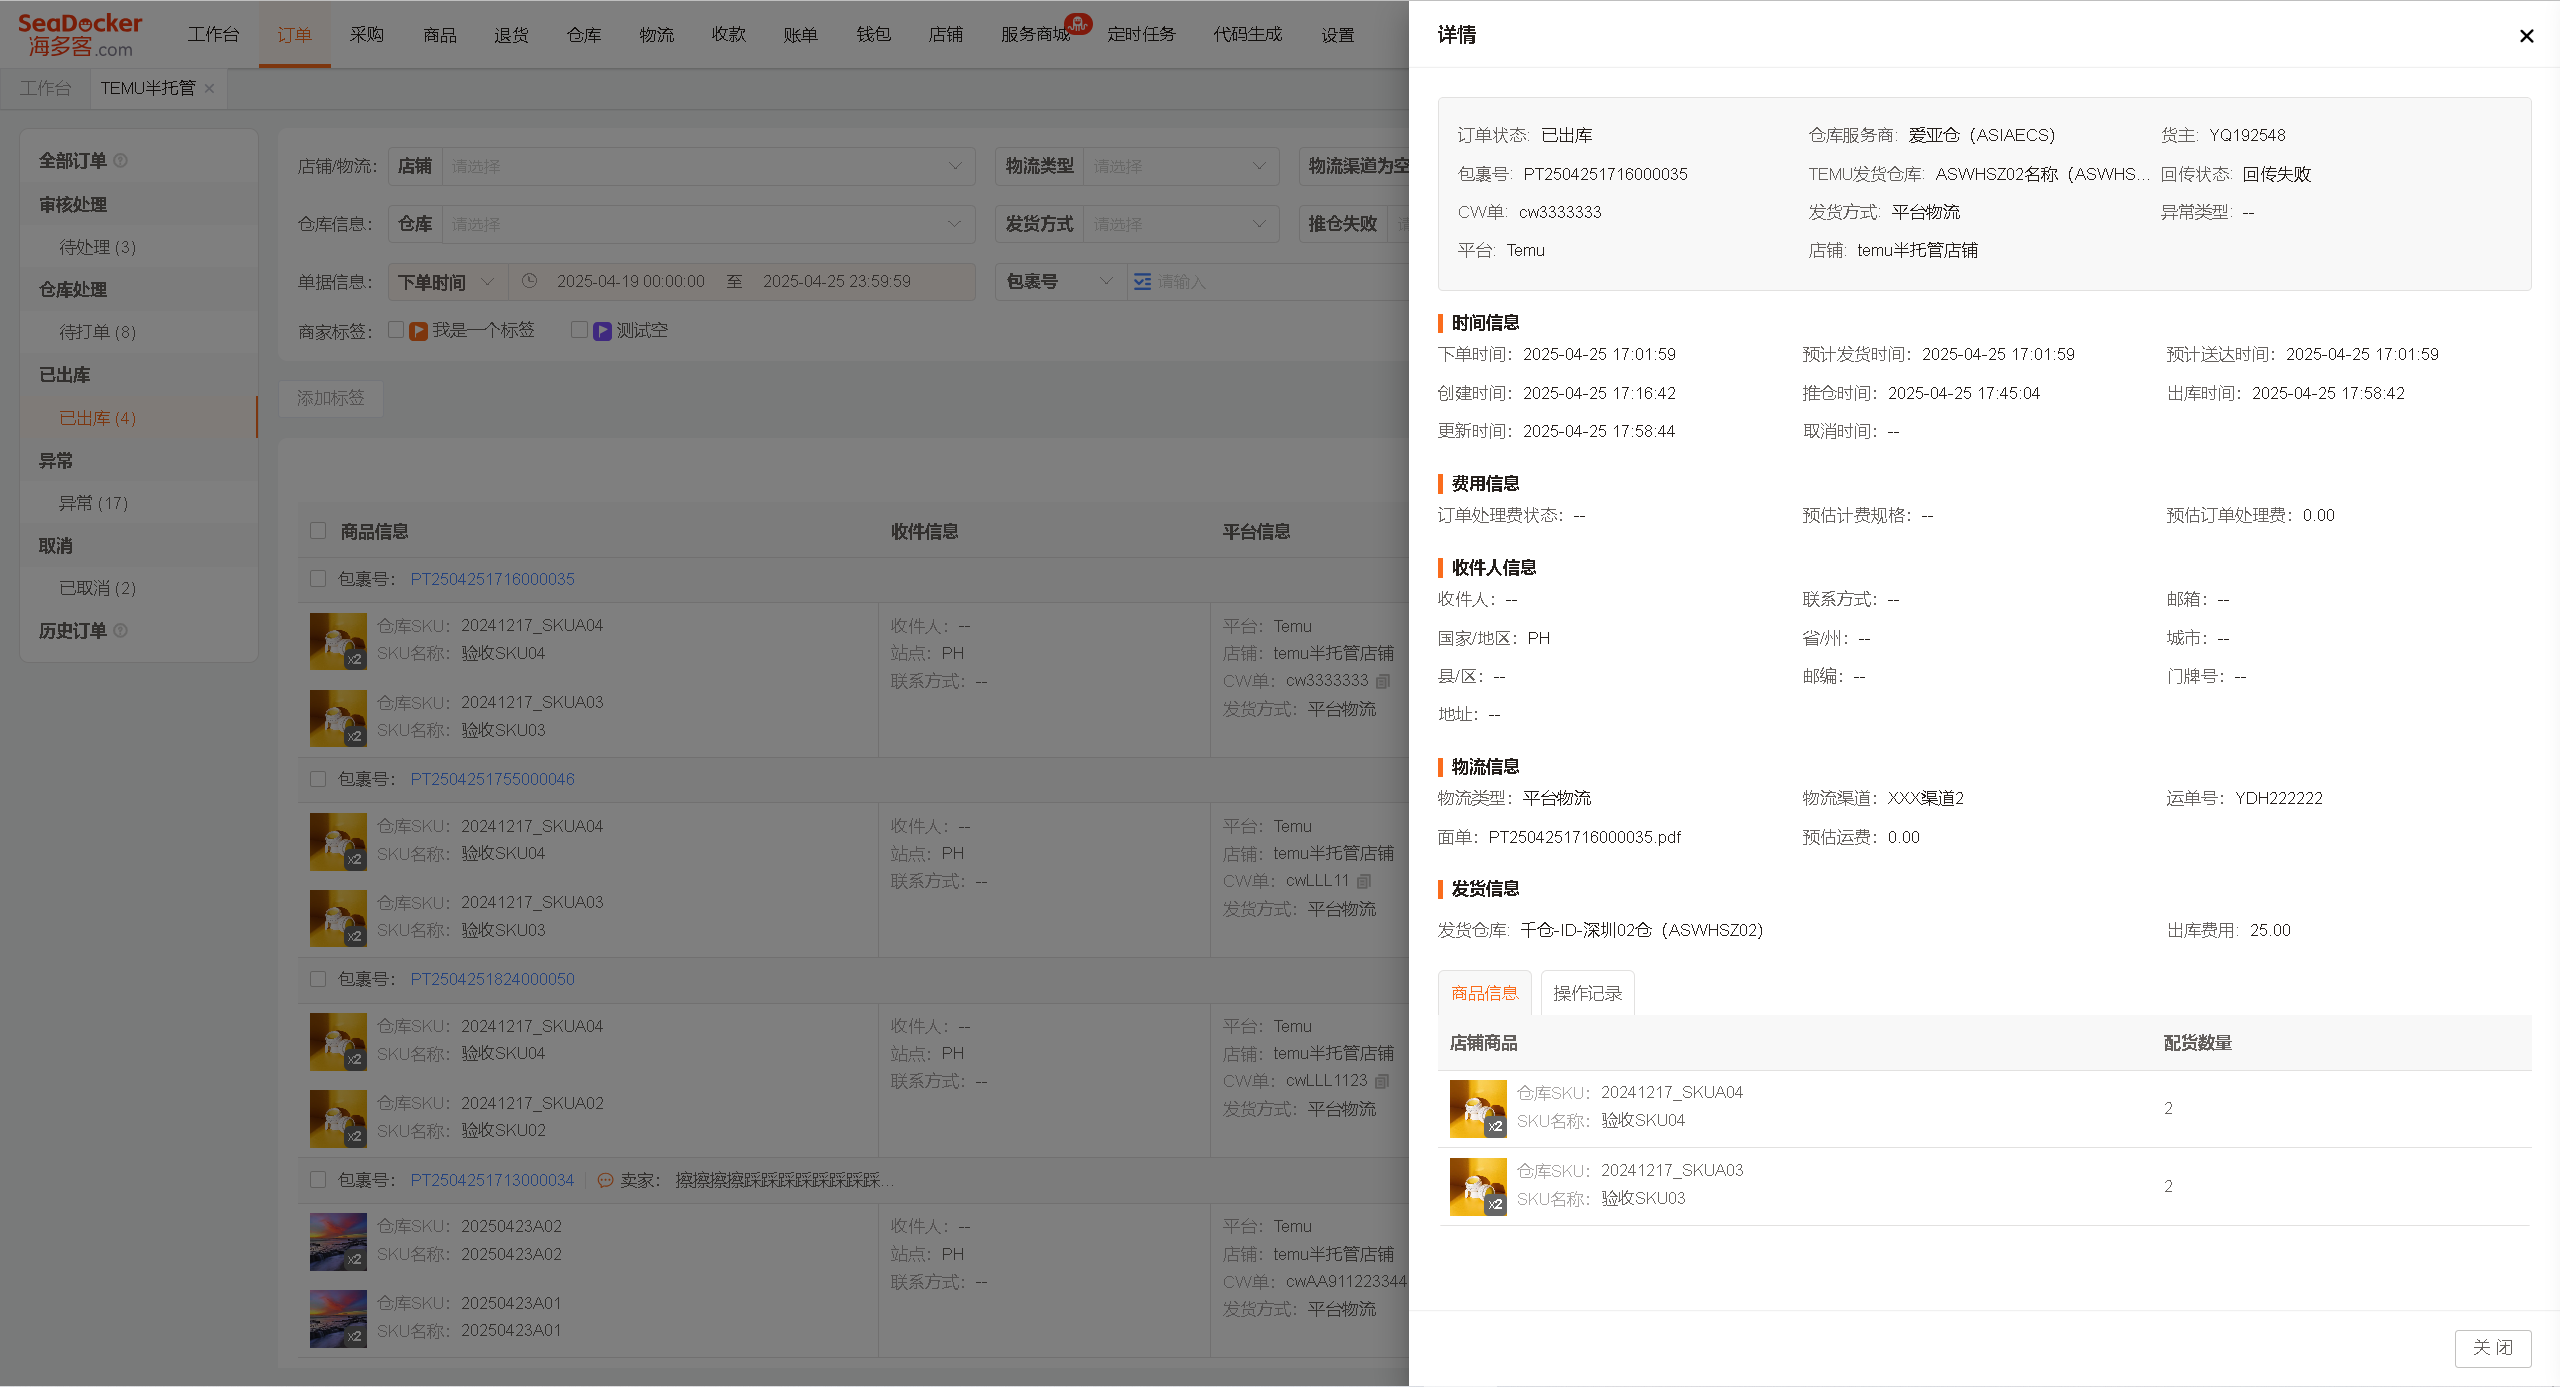The width and height of the screenshot is (2560, 1387).
Task: Open the 采购 menu in top navigation
Action: coord(367,35)
